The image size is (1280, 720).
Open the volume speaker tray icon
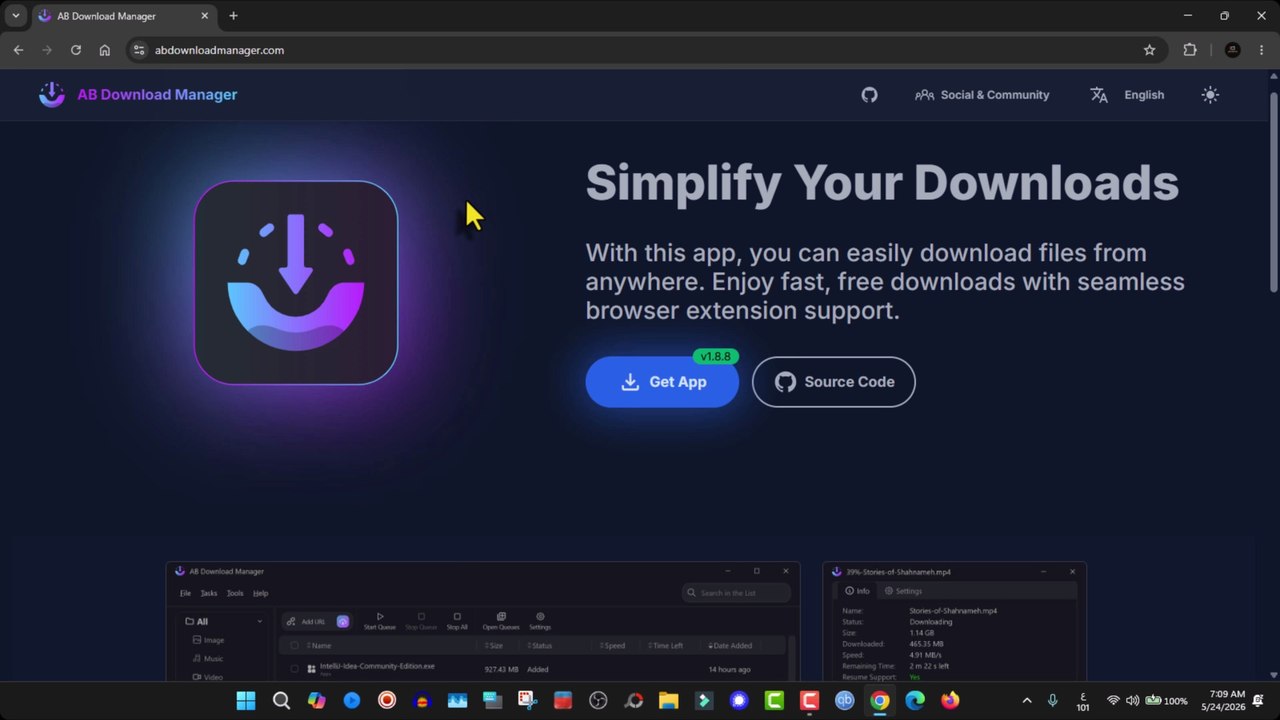coord(1132,701)
